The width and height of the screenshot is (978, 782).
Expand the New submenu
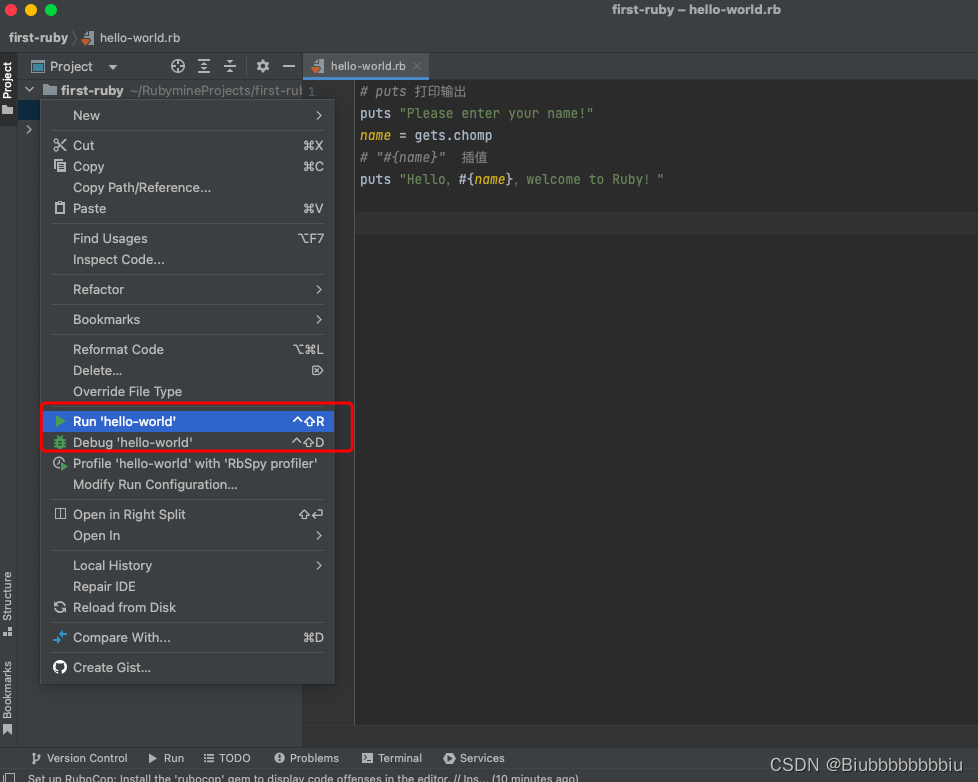point(85,115)
